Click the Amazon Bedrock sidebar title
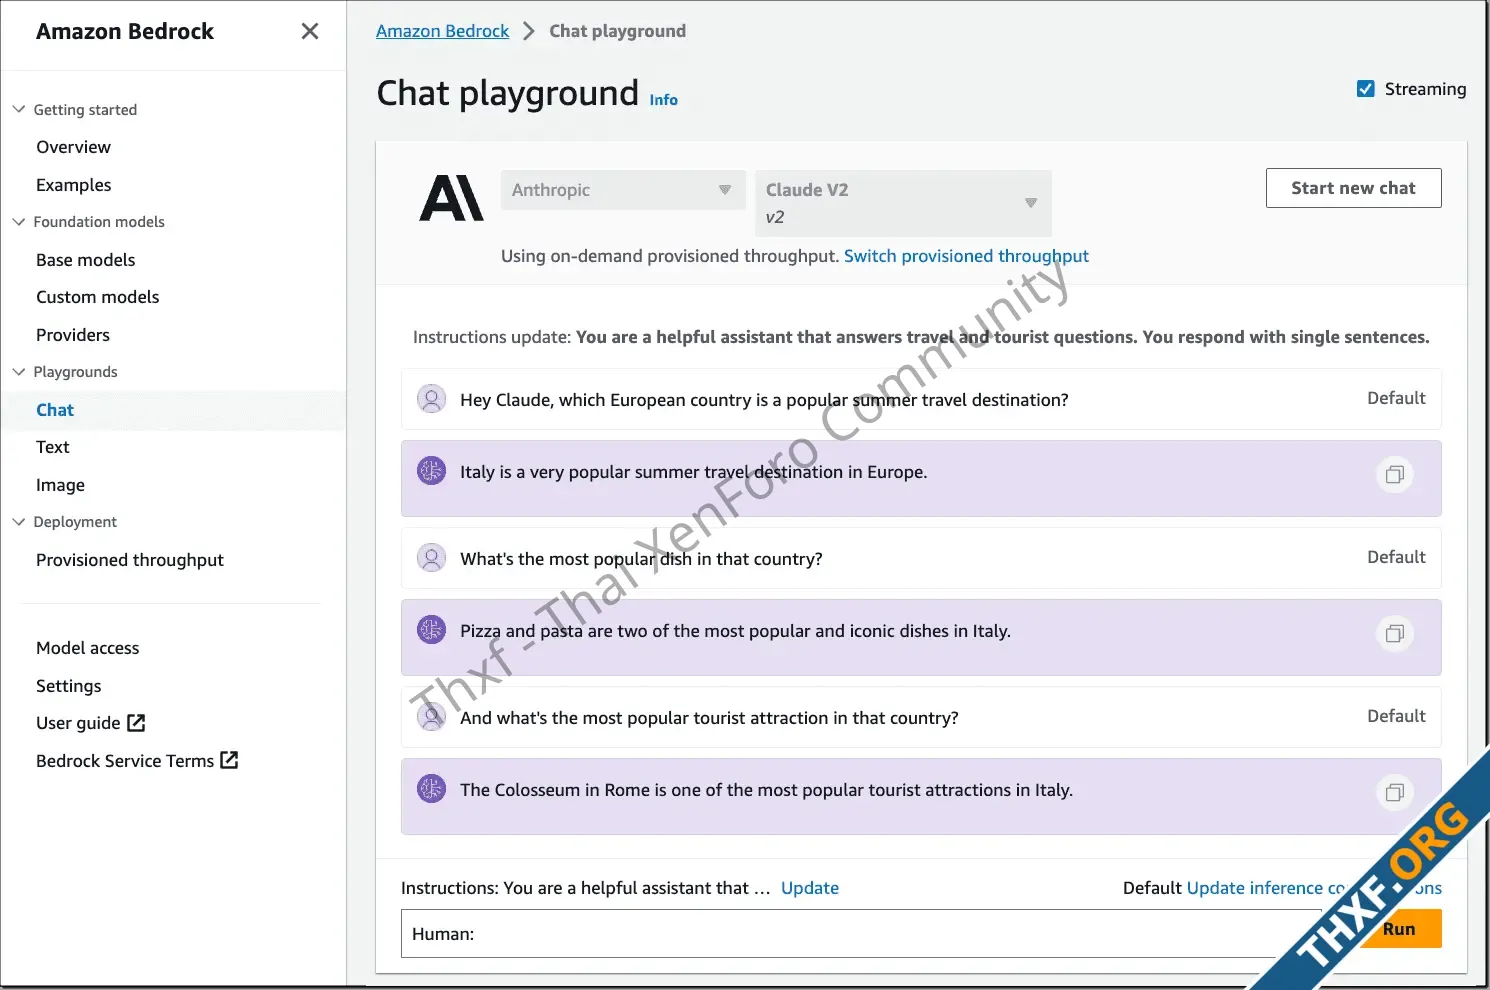Viewport: 1490px width, 990px height. (125, 31)
